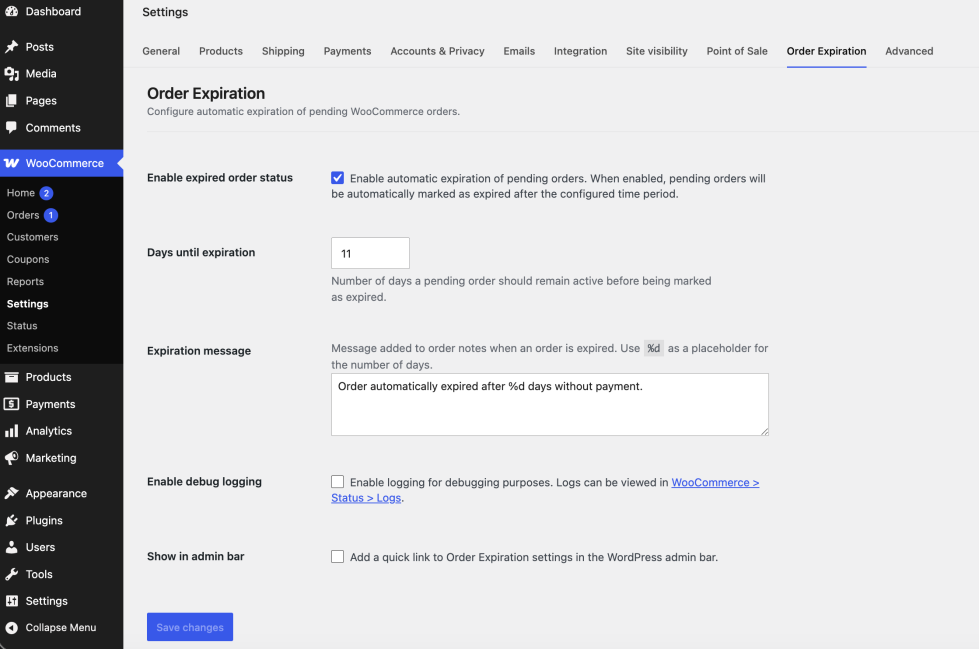979x649 pixels.
Task: Click inside the Expiration message textarea
Action: (x=549, y=405)
